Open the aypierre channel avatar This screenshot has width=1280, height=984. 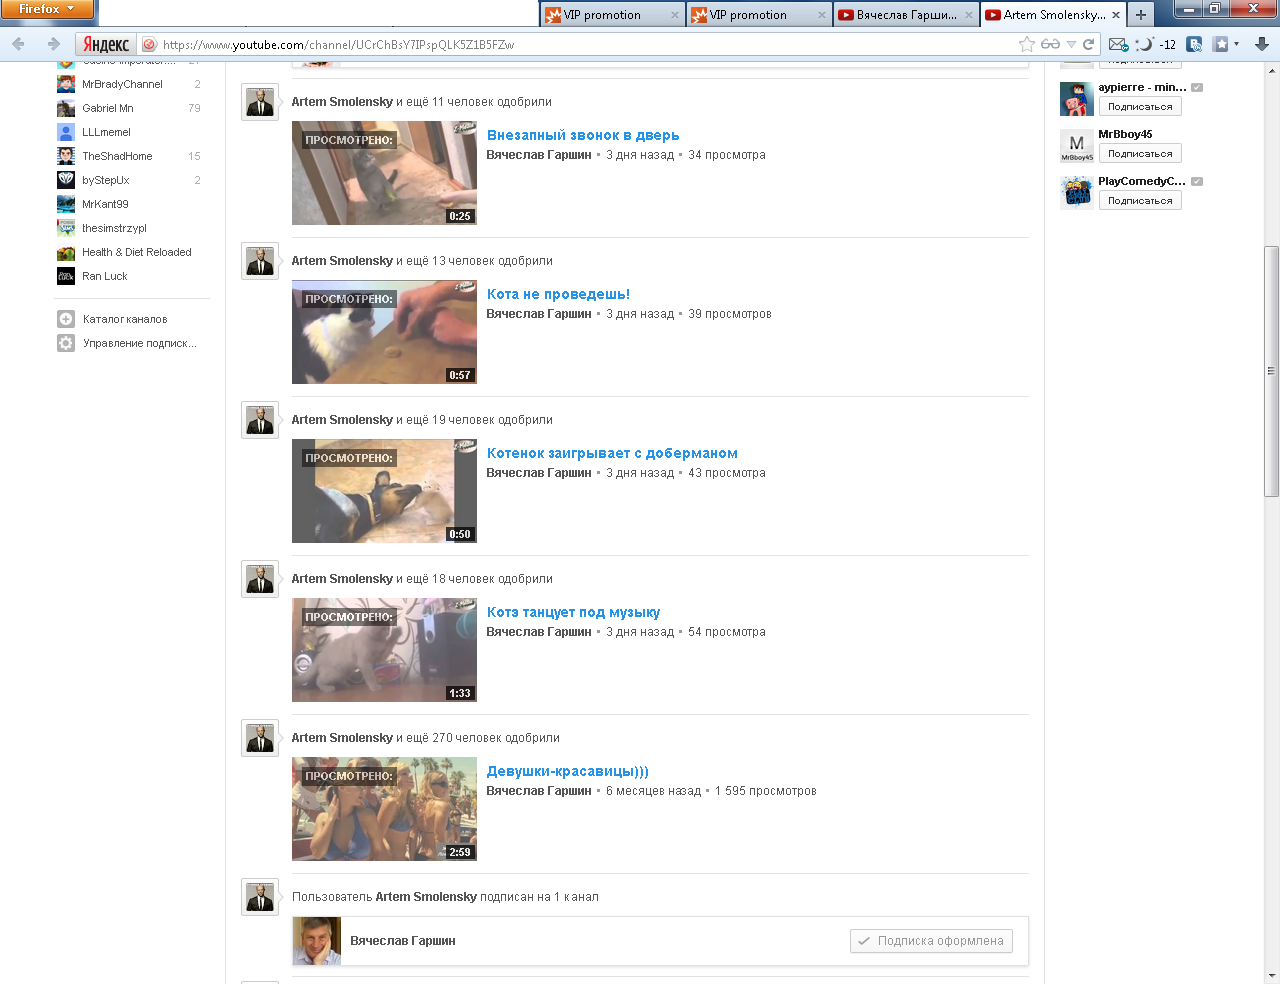coord(1077,99)
